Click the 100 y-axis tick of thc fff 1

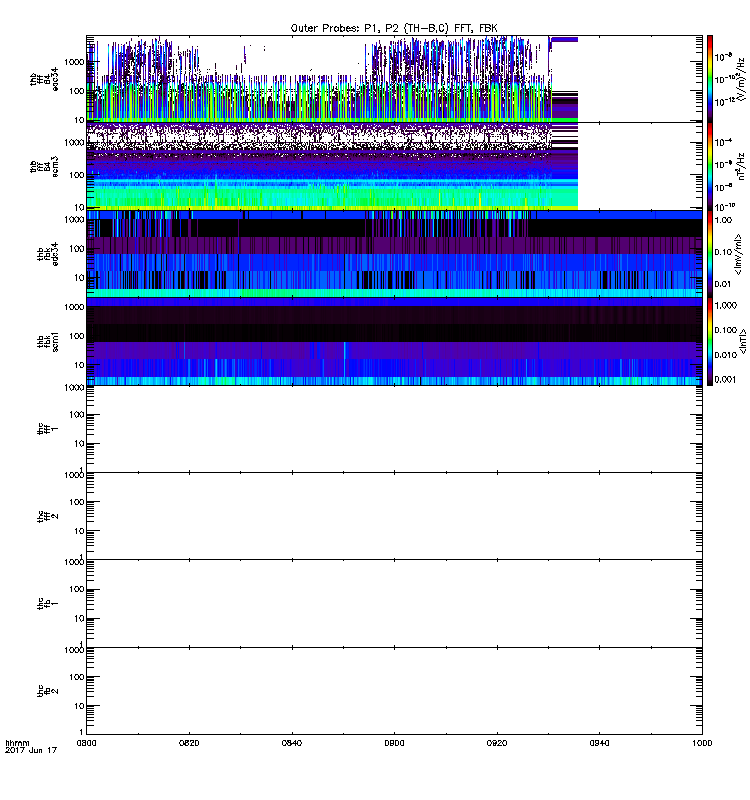pyautogui.click(x=77, y=415)
